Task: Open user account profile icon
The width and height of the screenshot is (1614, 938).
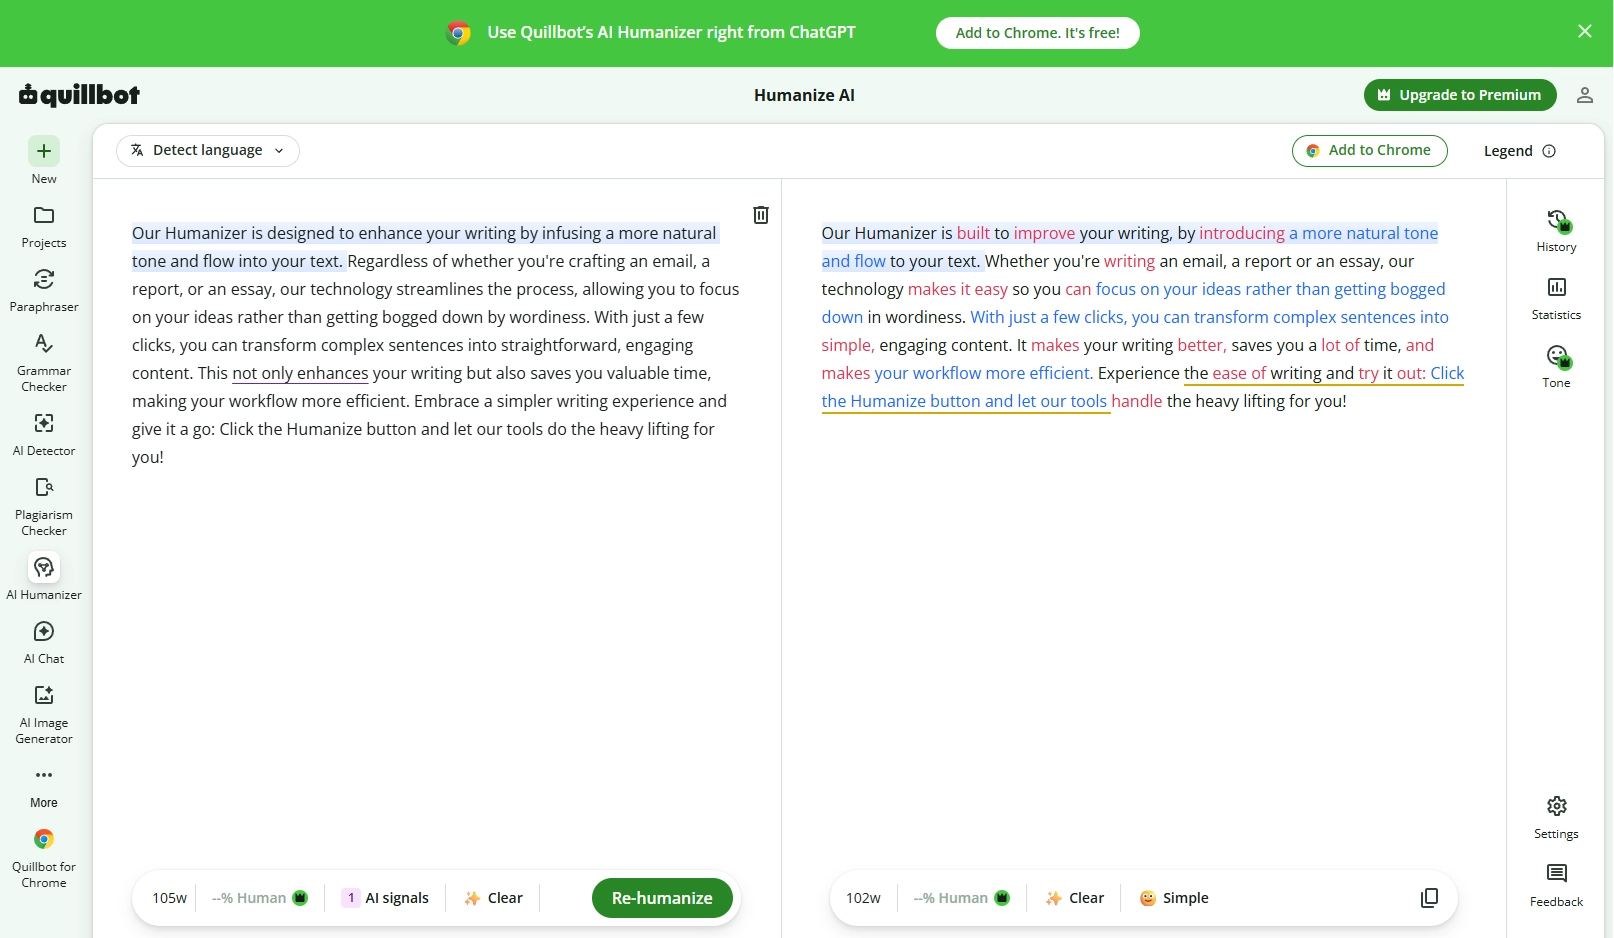Action: (1584, 95)
